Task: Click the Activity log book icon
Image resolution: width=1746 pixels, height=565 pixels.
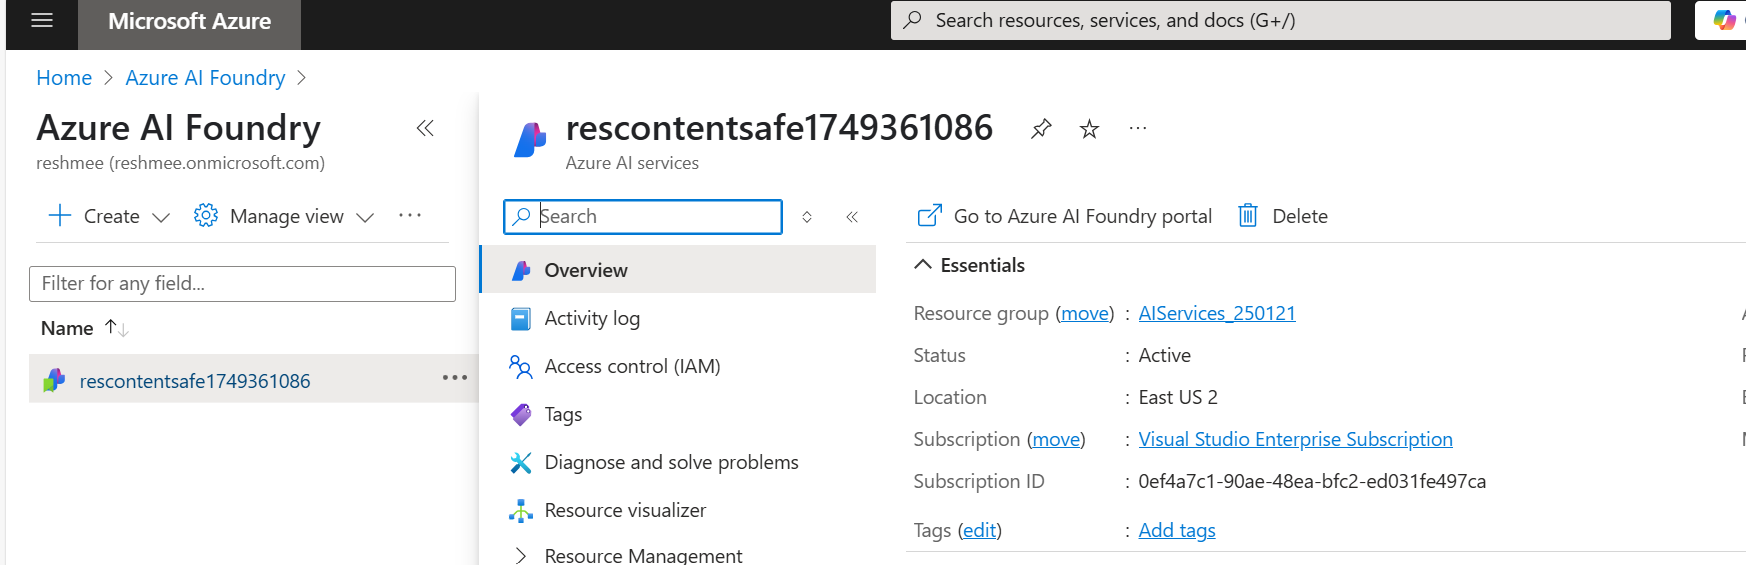Action: 521,318
